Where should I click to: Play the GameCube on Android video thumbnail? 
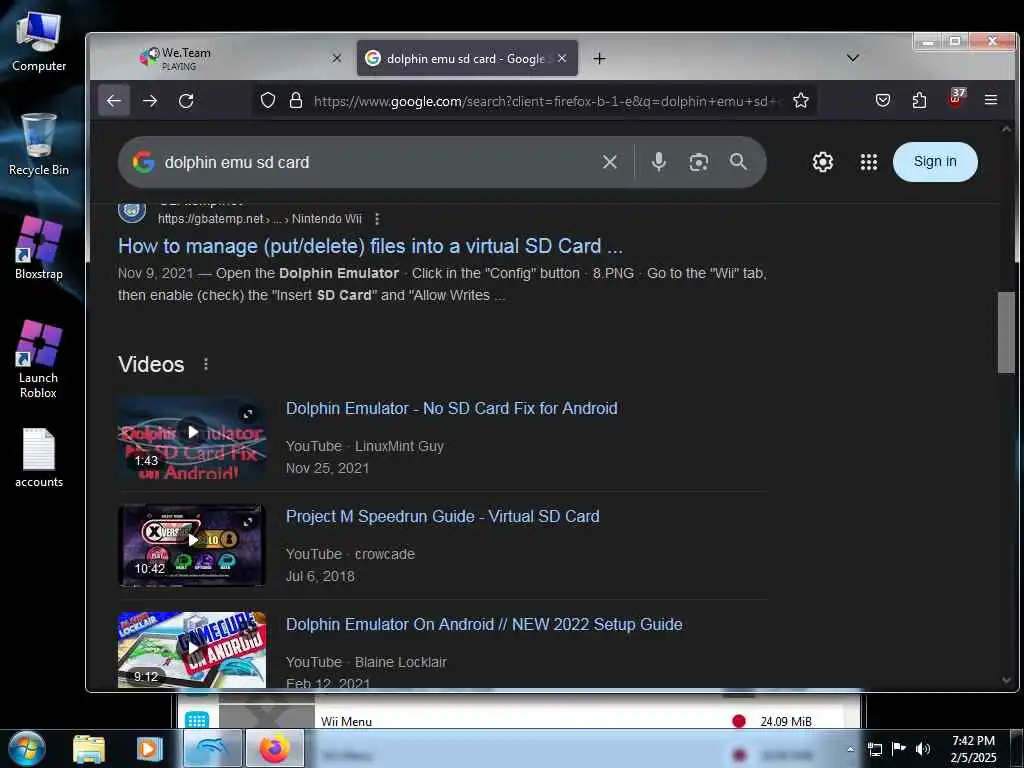pos(192,650)
